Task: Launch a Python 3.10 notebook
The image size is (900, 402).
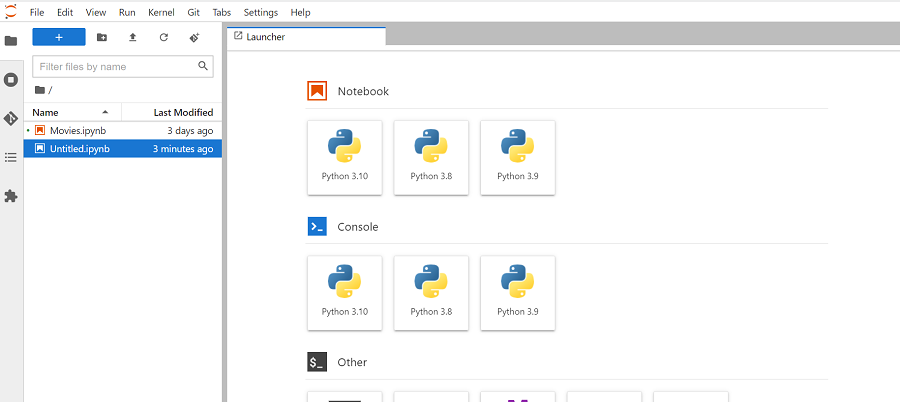Action: tap(344, 157)
